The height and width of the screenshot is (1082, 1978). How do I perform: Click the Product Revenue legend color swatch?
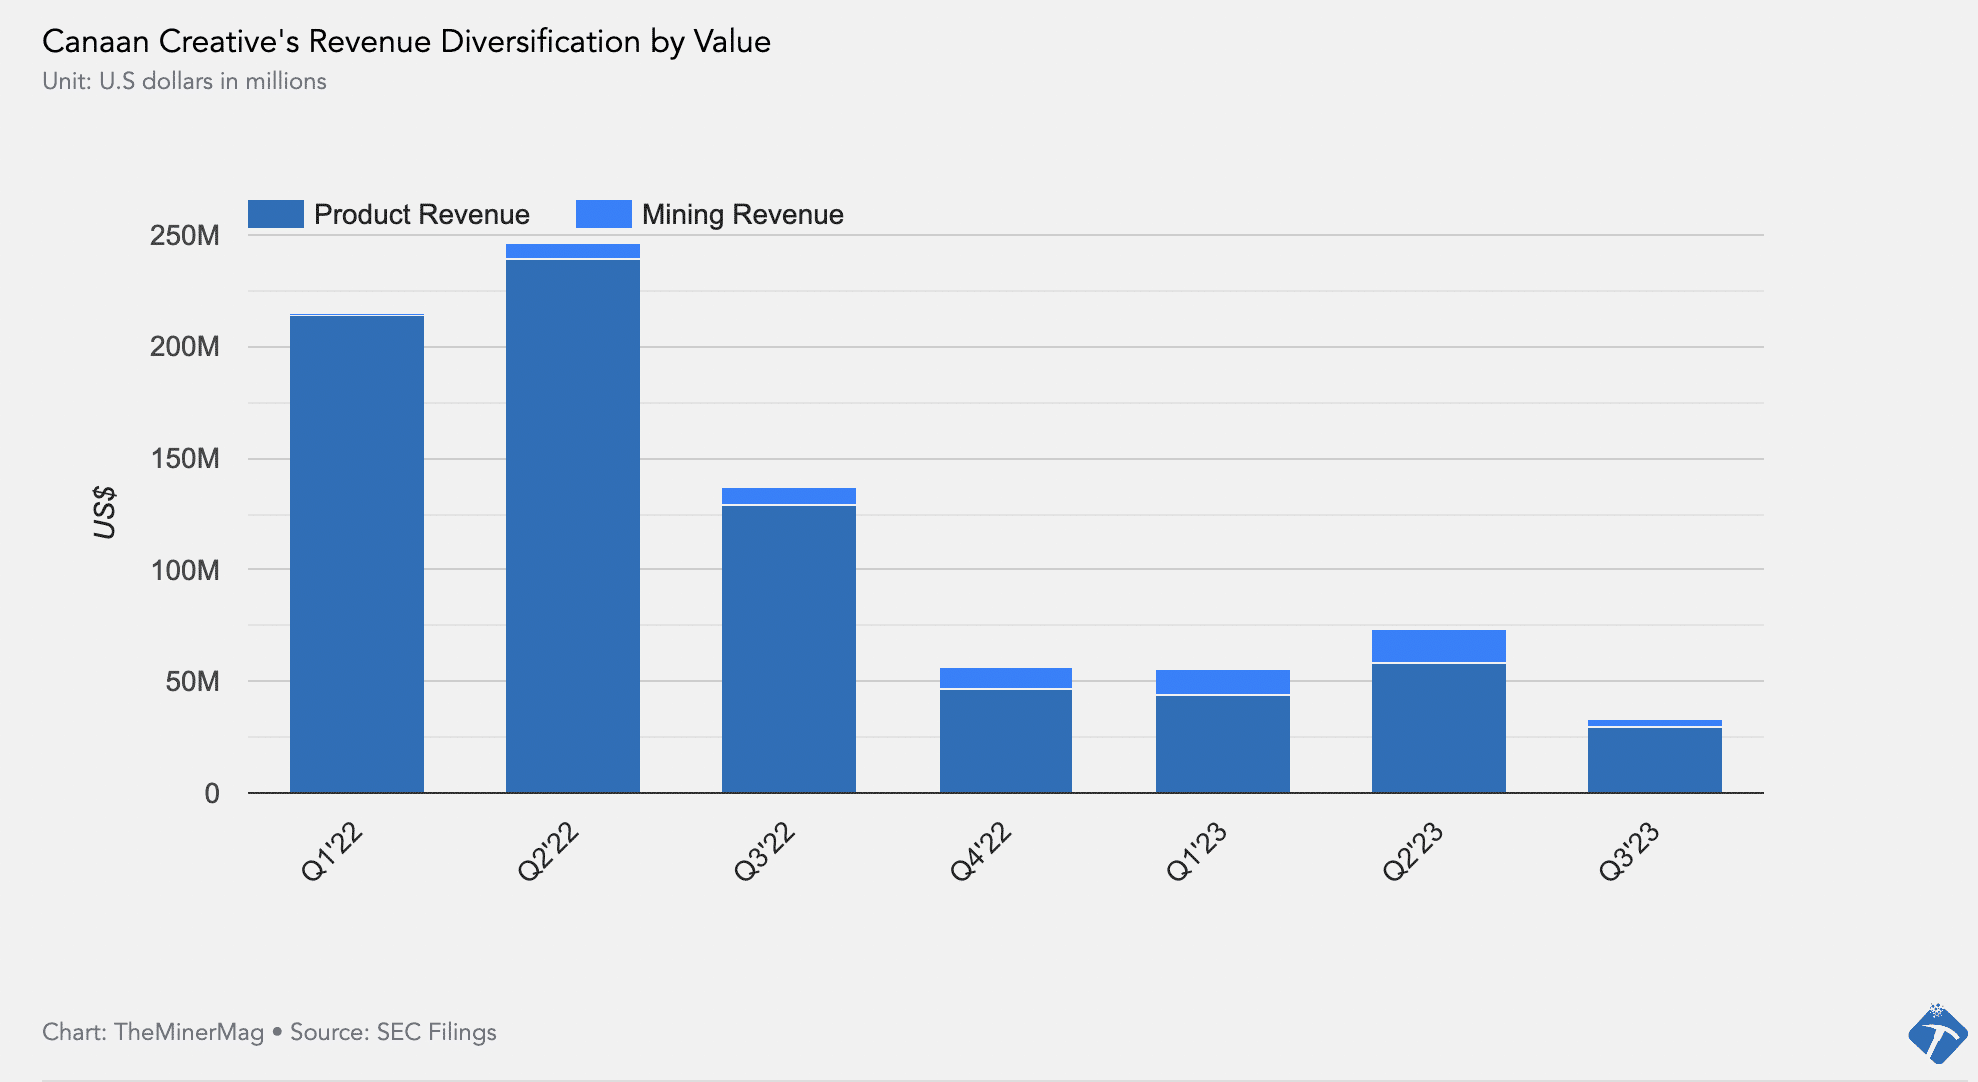click(x=275, y=214)
